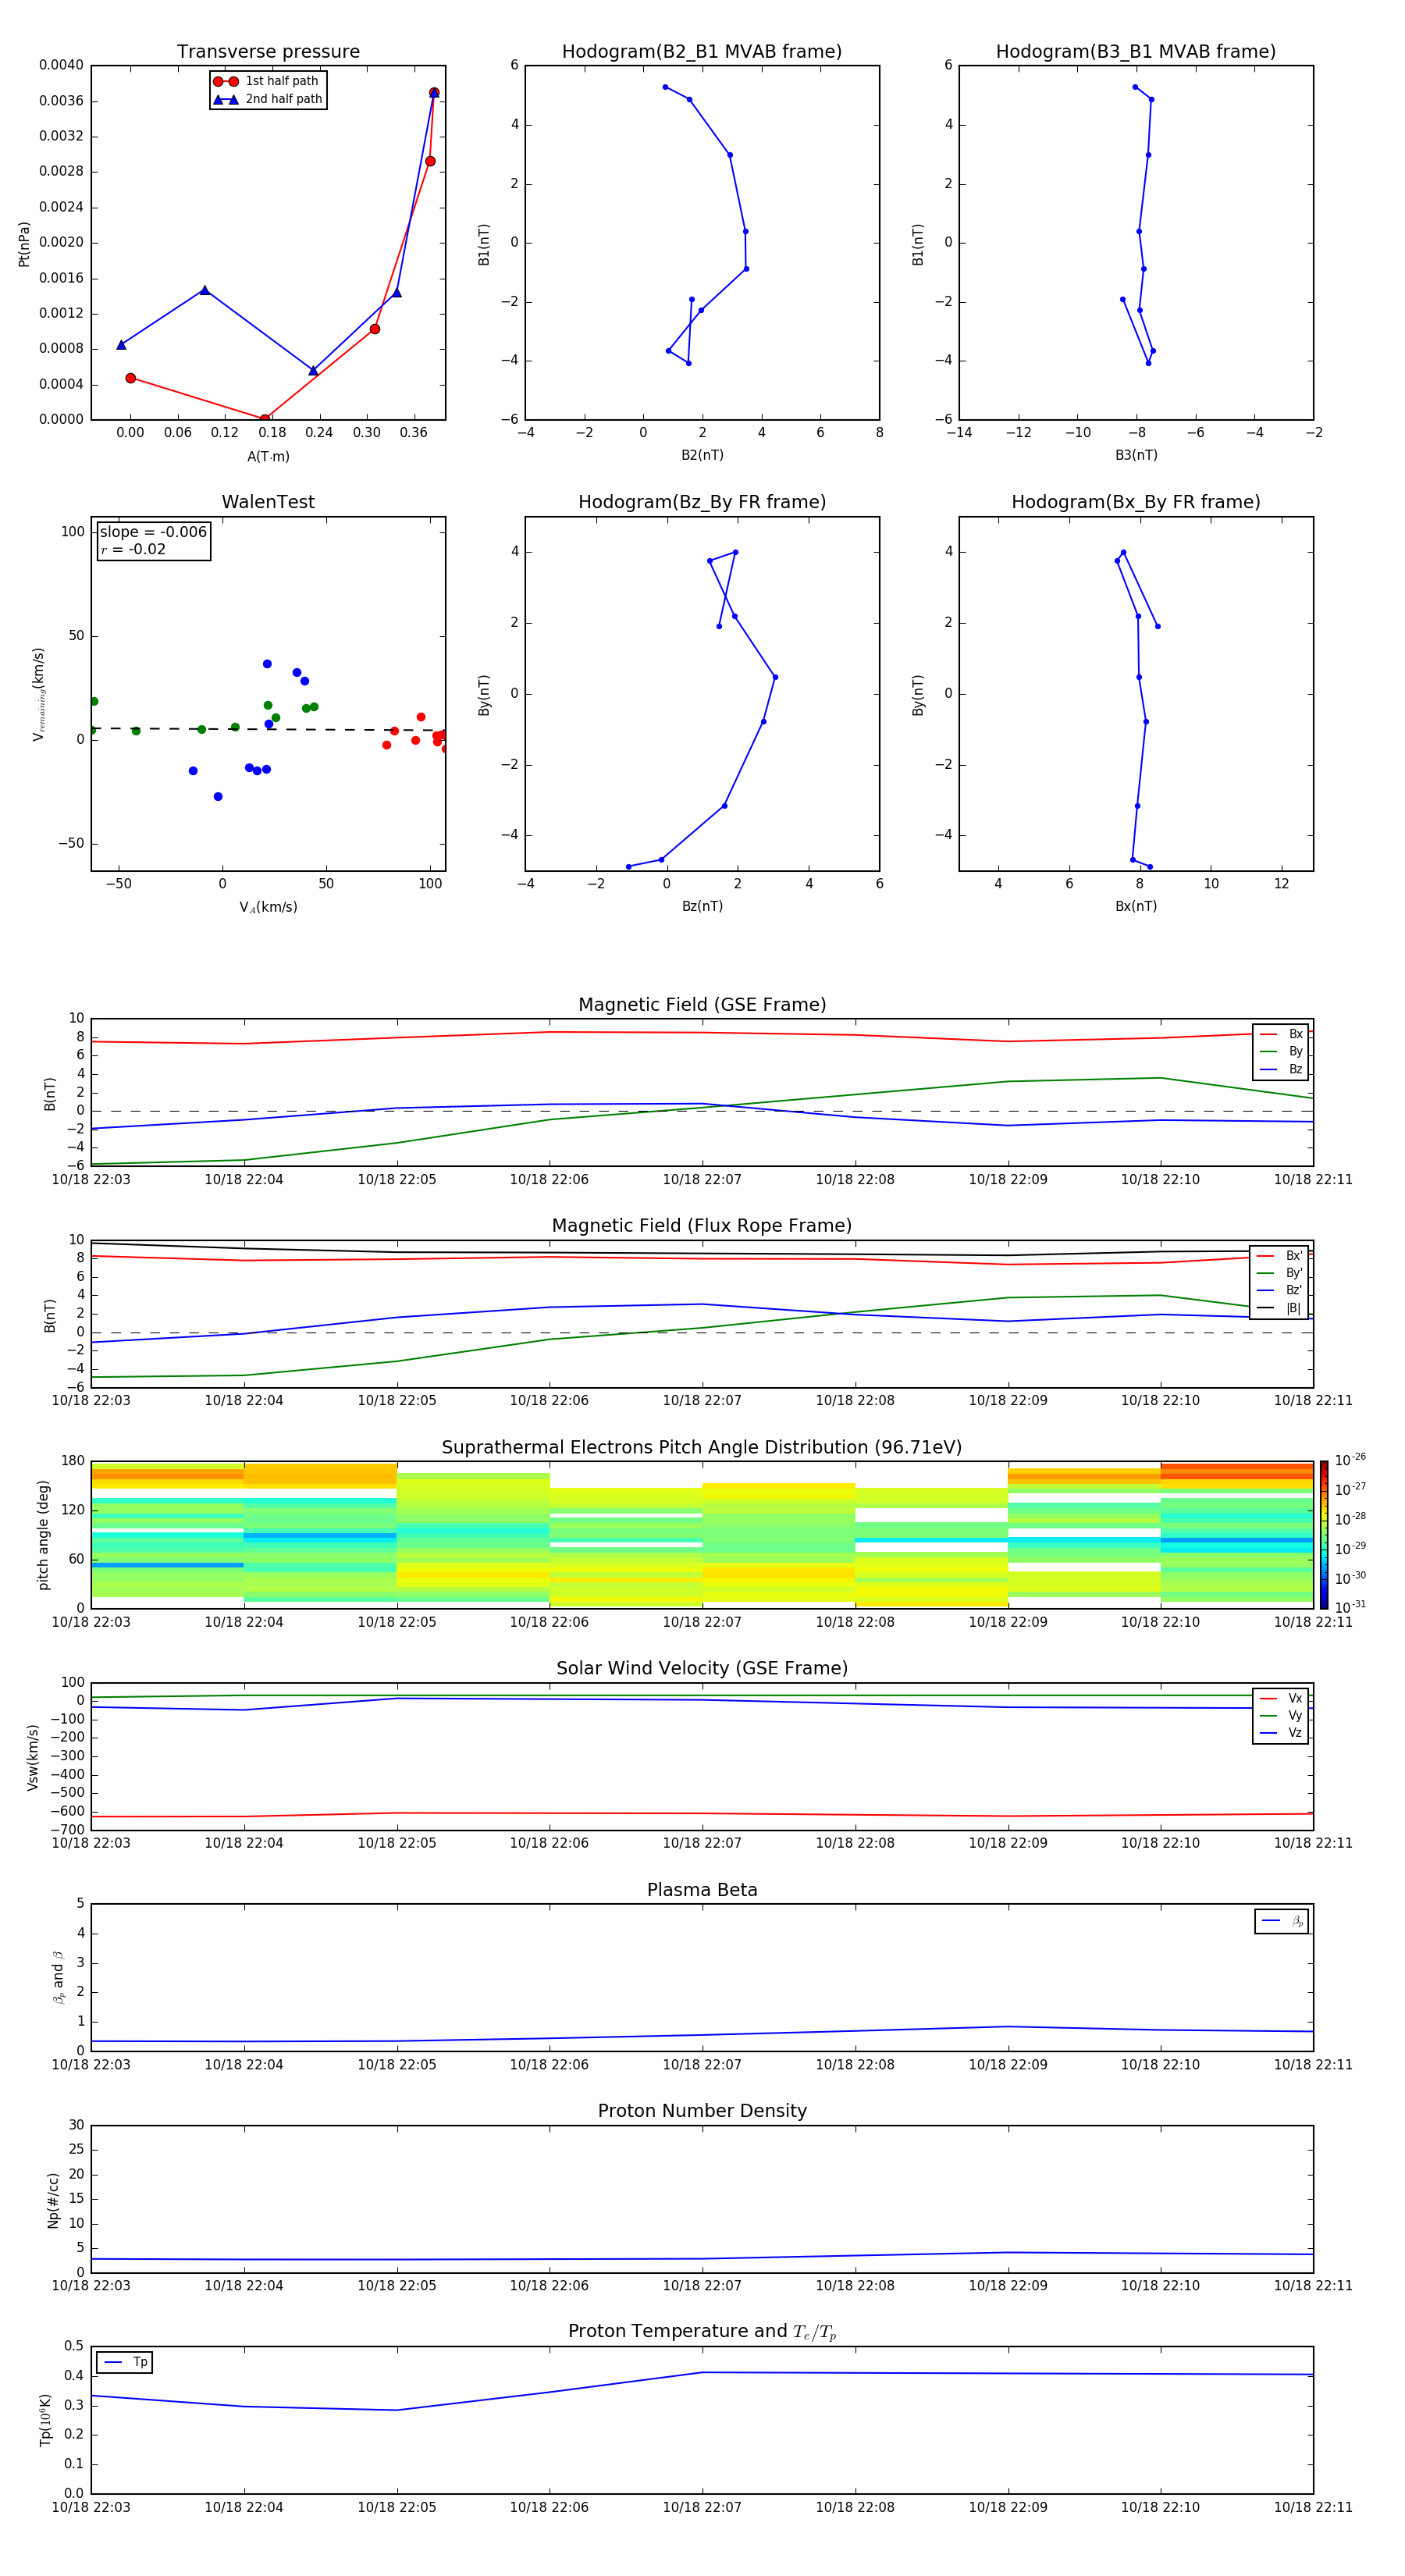This screenshot has width=1405, height=2576.
Task: Click the blue triangle near Pt 0.0015, A 0.09
Action: tap(205, 290)
